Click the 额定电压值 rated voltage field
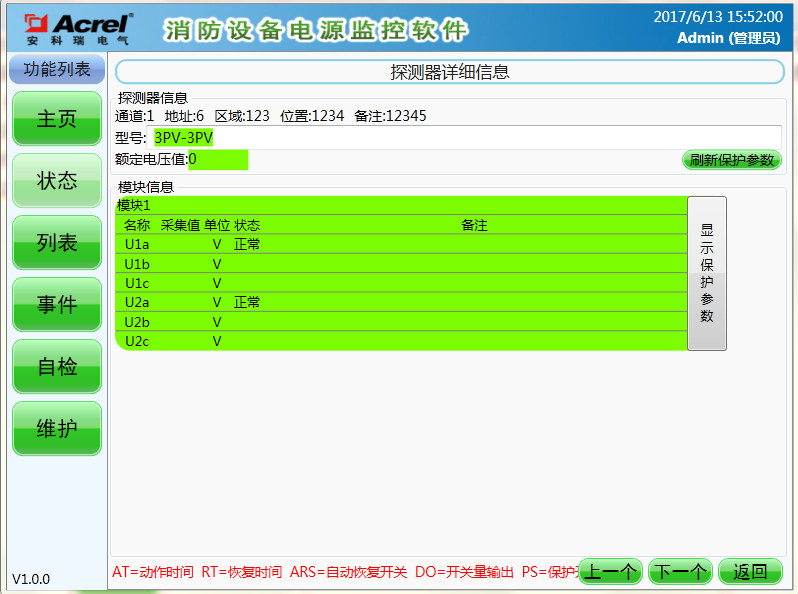 click(x=217, y=159)
